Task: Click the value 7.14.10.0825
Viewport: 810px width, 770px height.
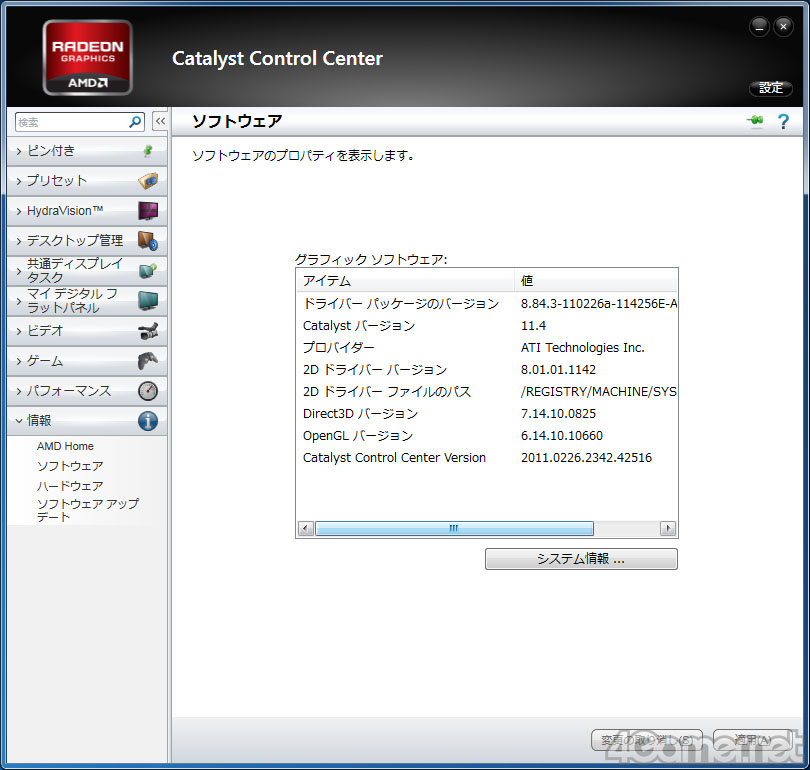Action: [x=558, y=414]
